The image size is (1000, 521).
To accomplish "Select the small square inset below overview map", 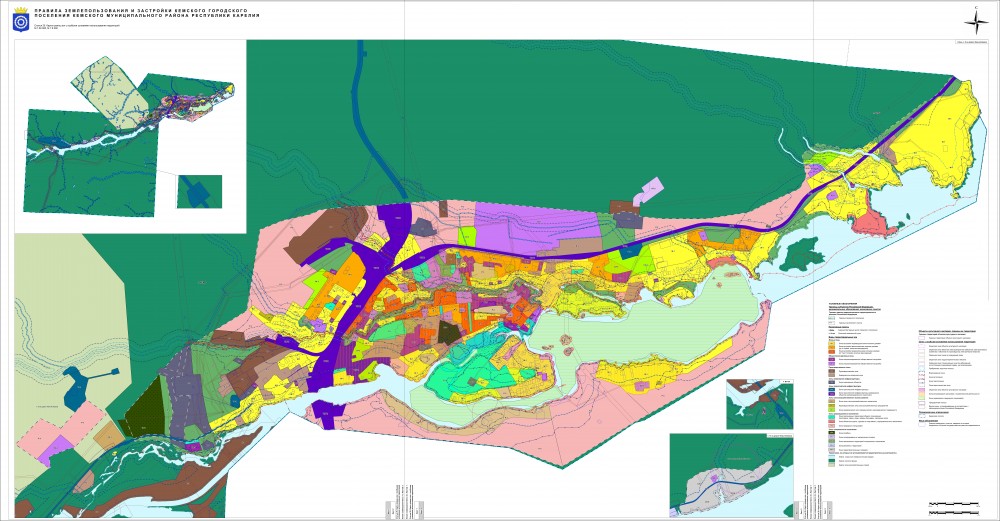I will click(199, 191).
